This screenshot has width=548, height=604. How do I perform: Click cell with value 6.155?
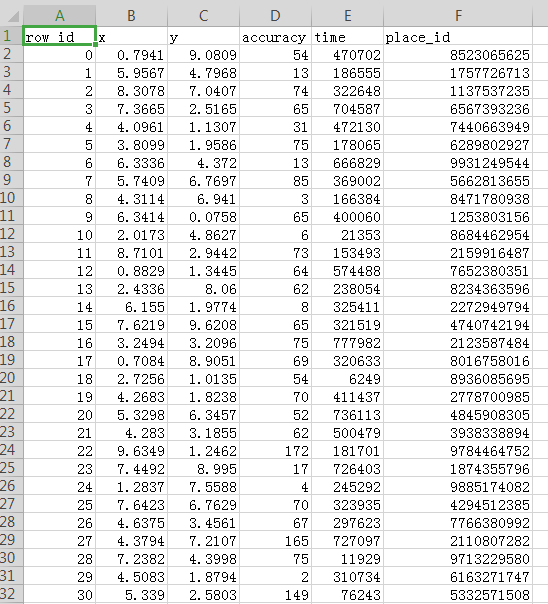coord(131,307)
